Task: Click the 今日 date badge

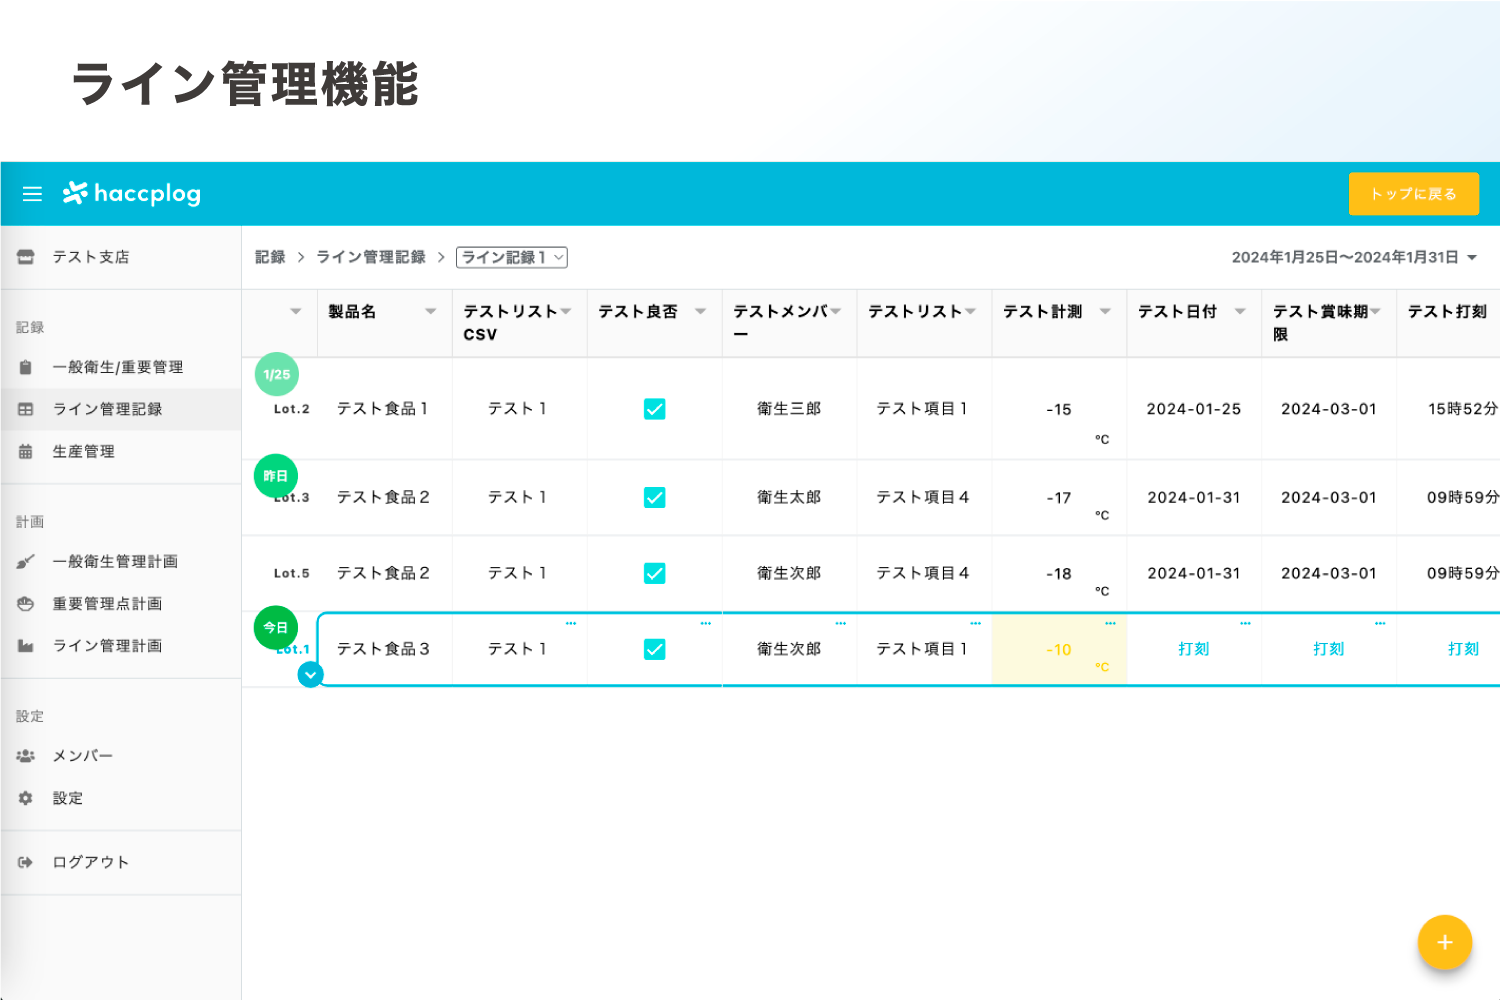Action: point(276,628)
